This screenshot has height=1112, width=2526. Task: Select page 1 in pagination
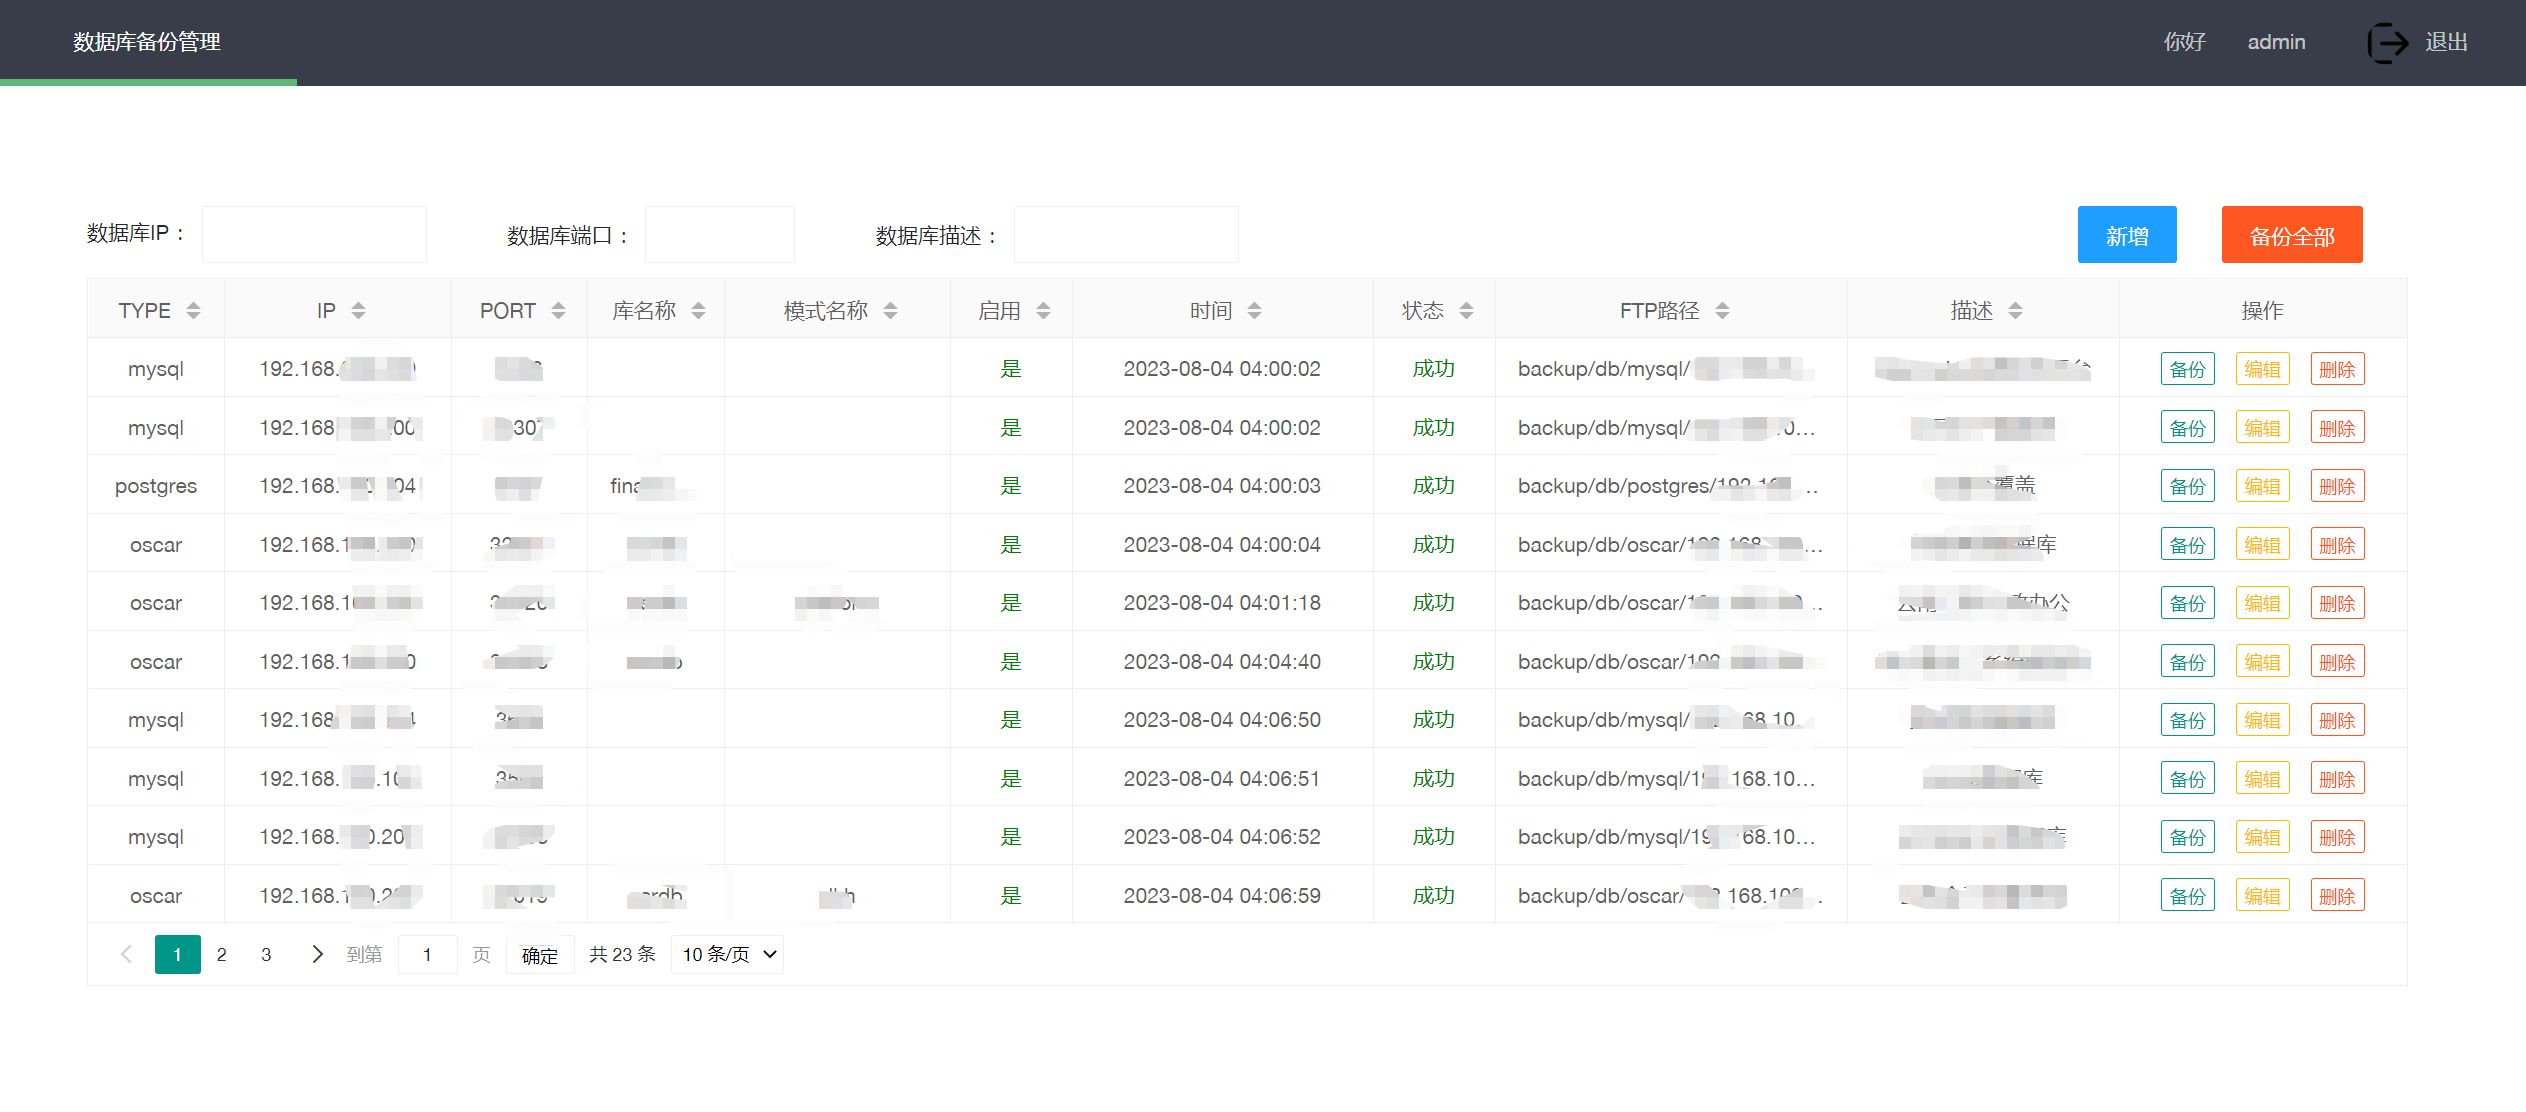point(178,954)
